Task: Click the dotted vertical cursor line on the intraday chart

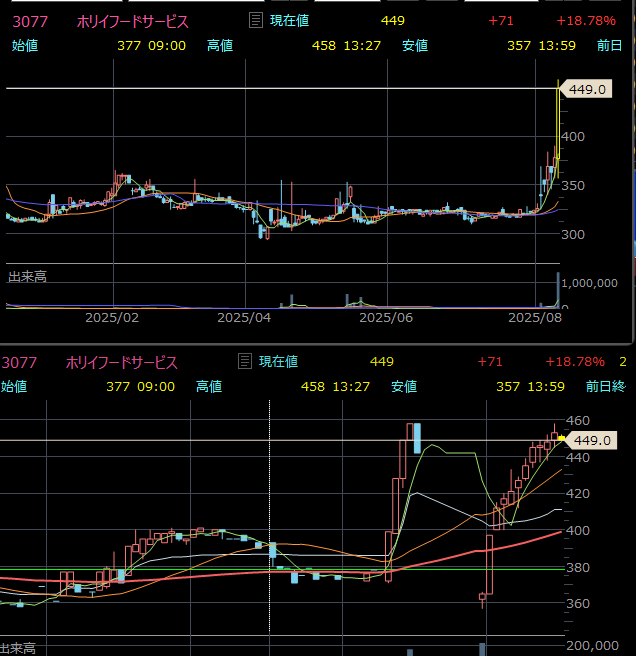Action: pos(269,517)
